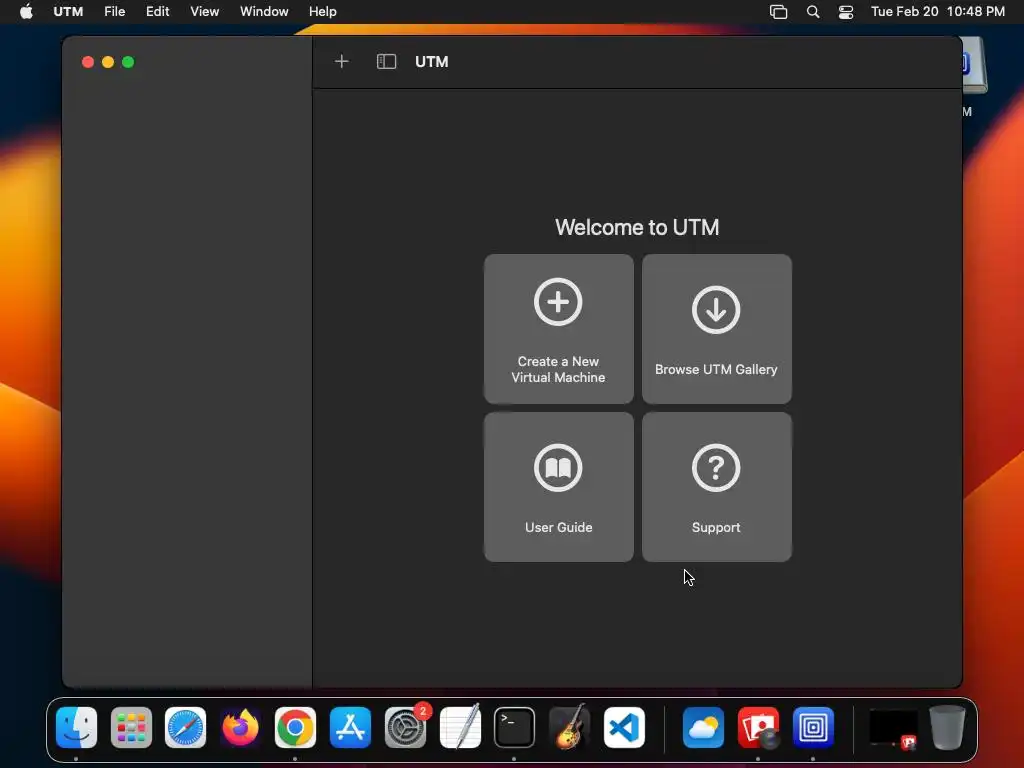
Task: Open the red photo app in Dock
Action: (x=758, y=728)
